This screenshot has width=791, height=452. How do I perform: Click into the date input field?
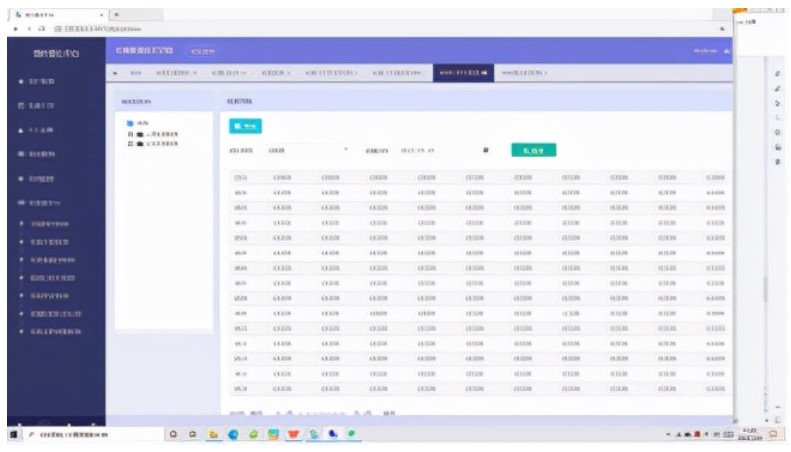click(x=444, y=150)
